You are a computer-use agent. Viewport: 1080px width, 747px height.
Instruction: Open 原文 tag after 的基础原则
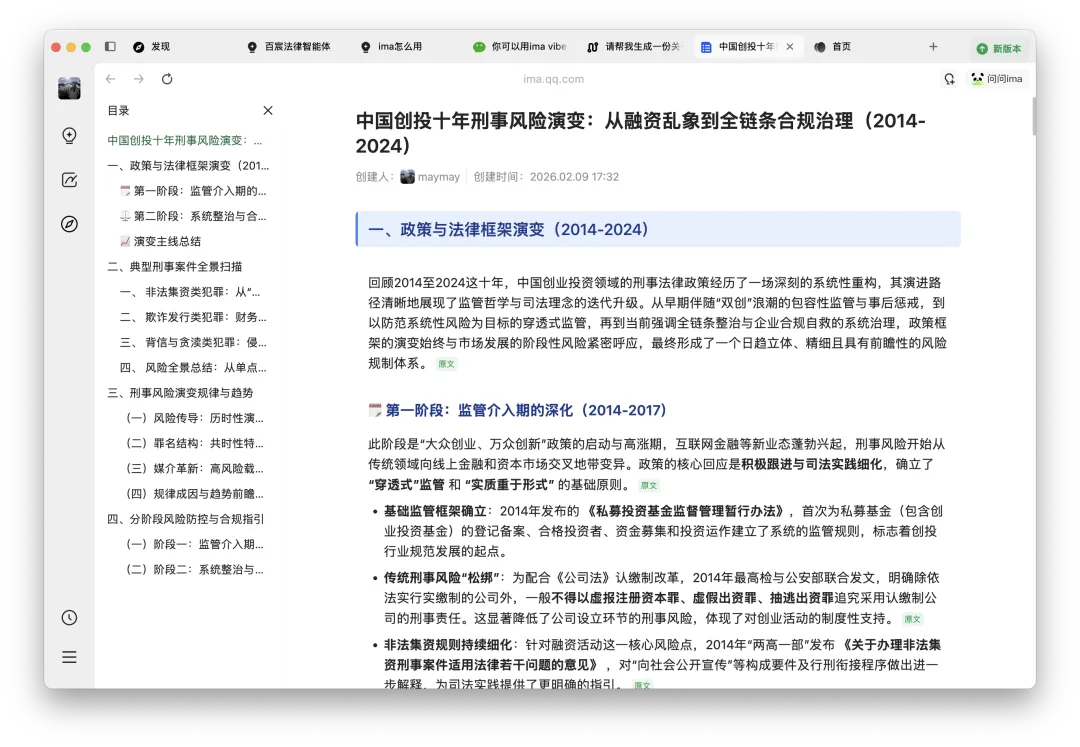click(649, 485)
